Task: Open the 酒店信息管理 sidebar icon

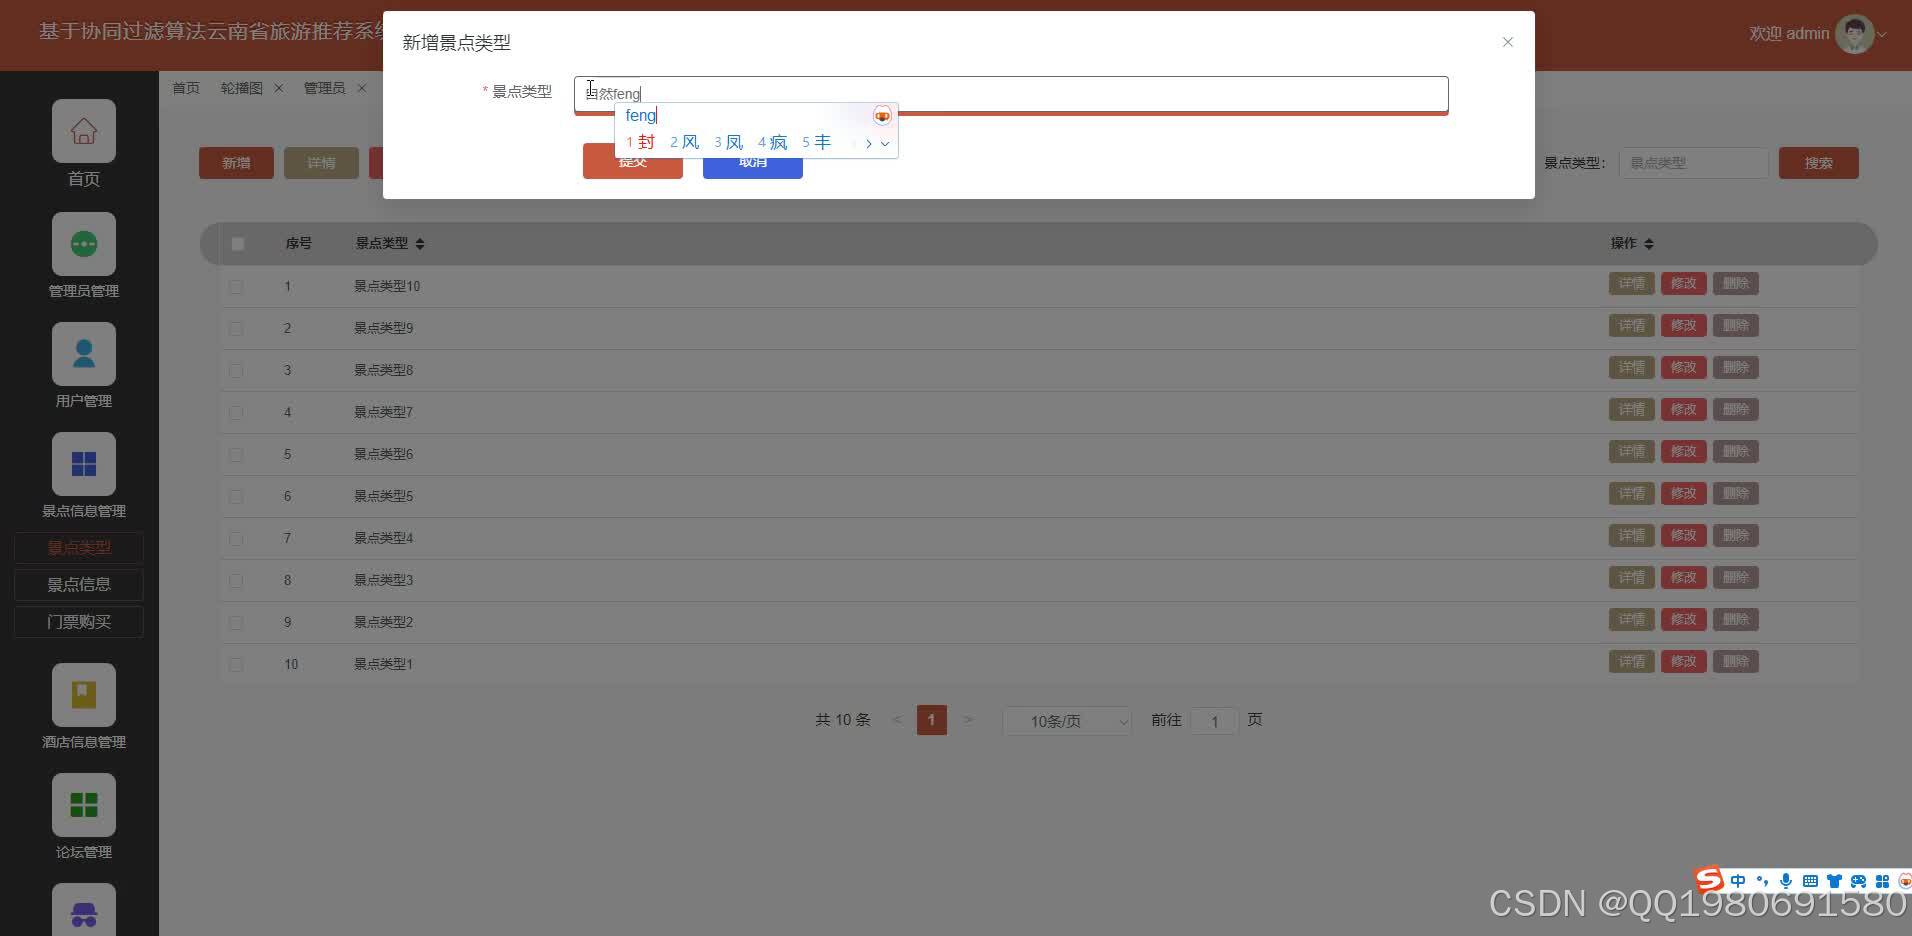Action: tap(84, 695)
